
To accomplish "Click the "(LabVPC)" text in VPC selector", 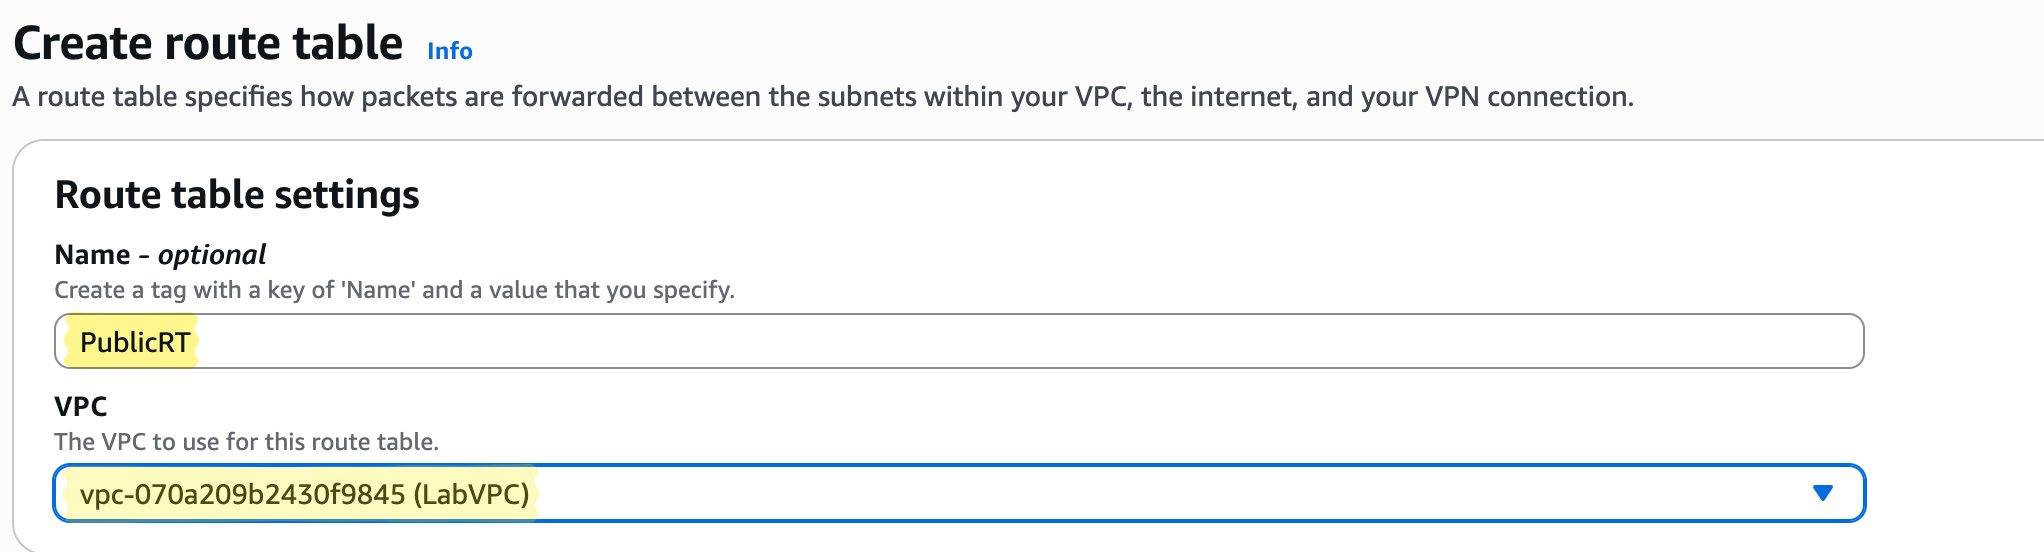I will (471, 494).
